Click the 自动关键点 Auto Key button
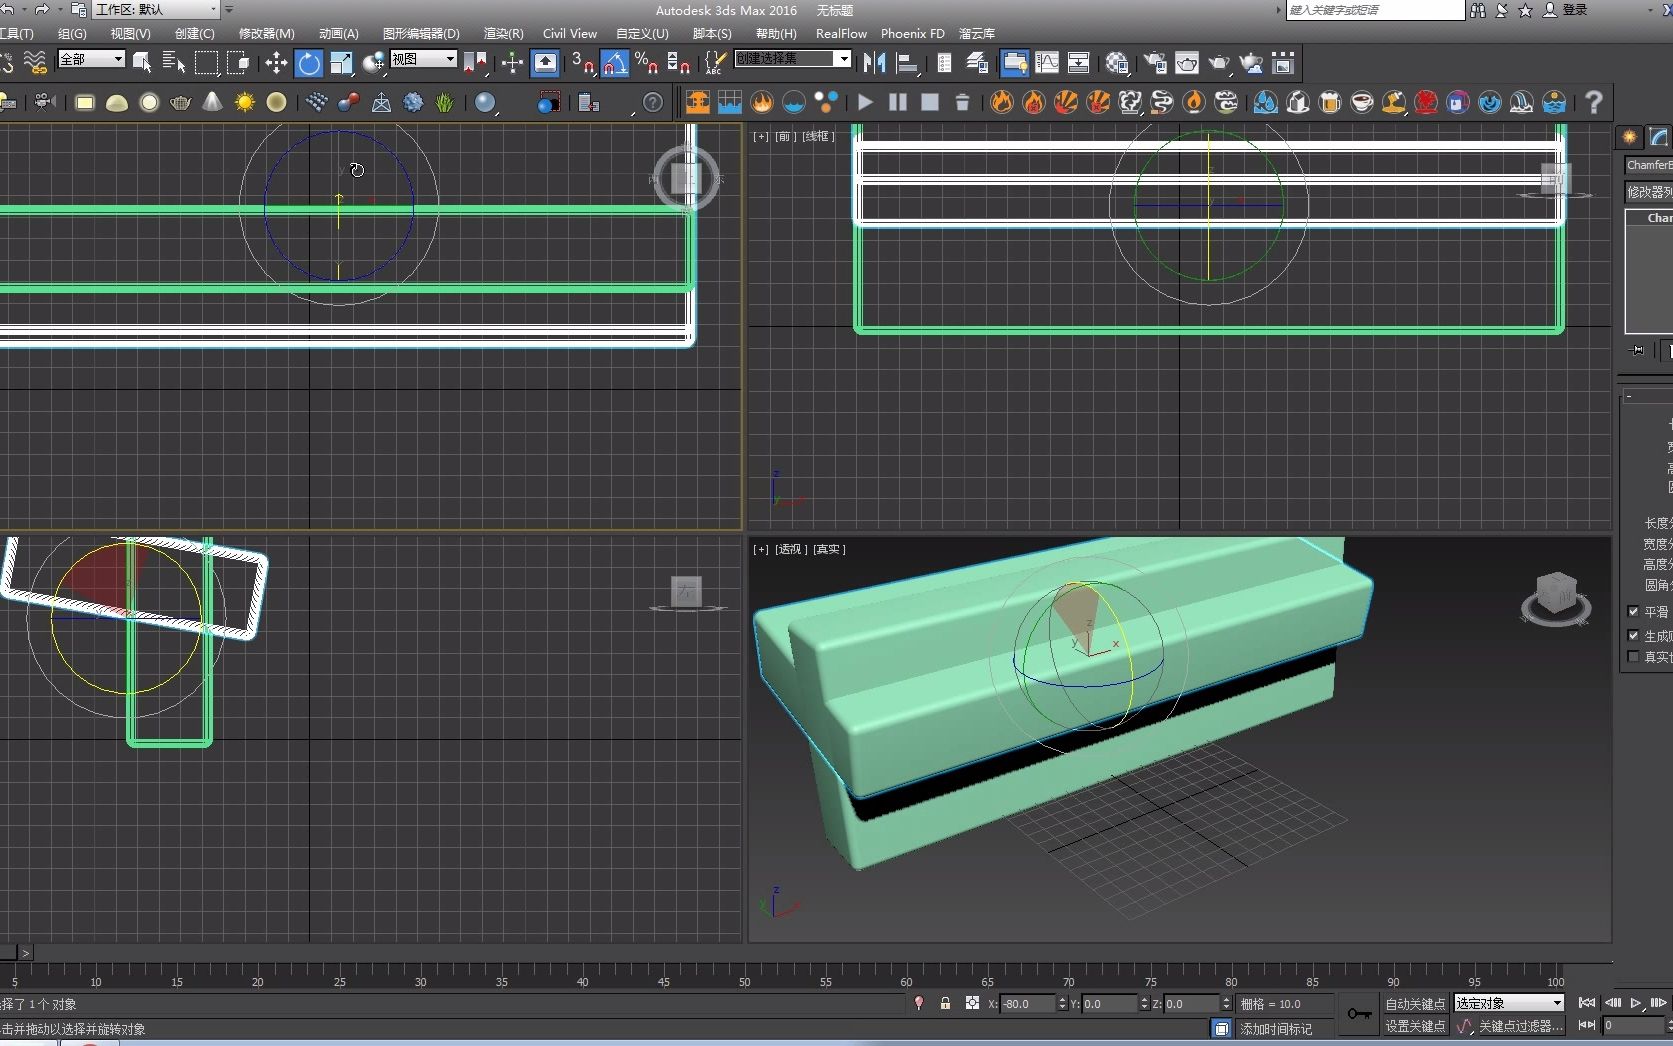This screenshot has width=1673, height=1046. point(1415,1003)
